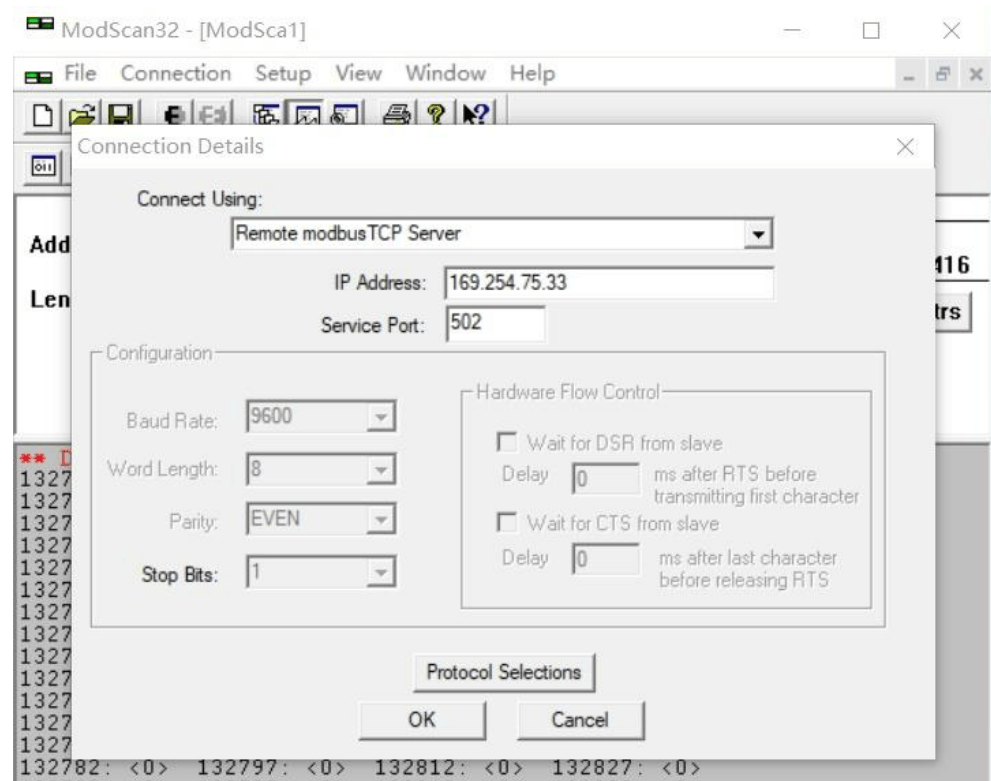Click data cell 132797: <0>

271,768
